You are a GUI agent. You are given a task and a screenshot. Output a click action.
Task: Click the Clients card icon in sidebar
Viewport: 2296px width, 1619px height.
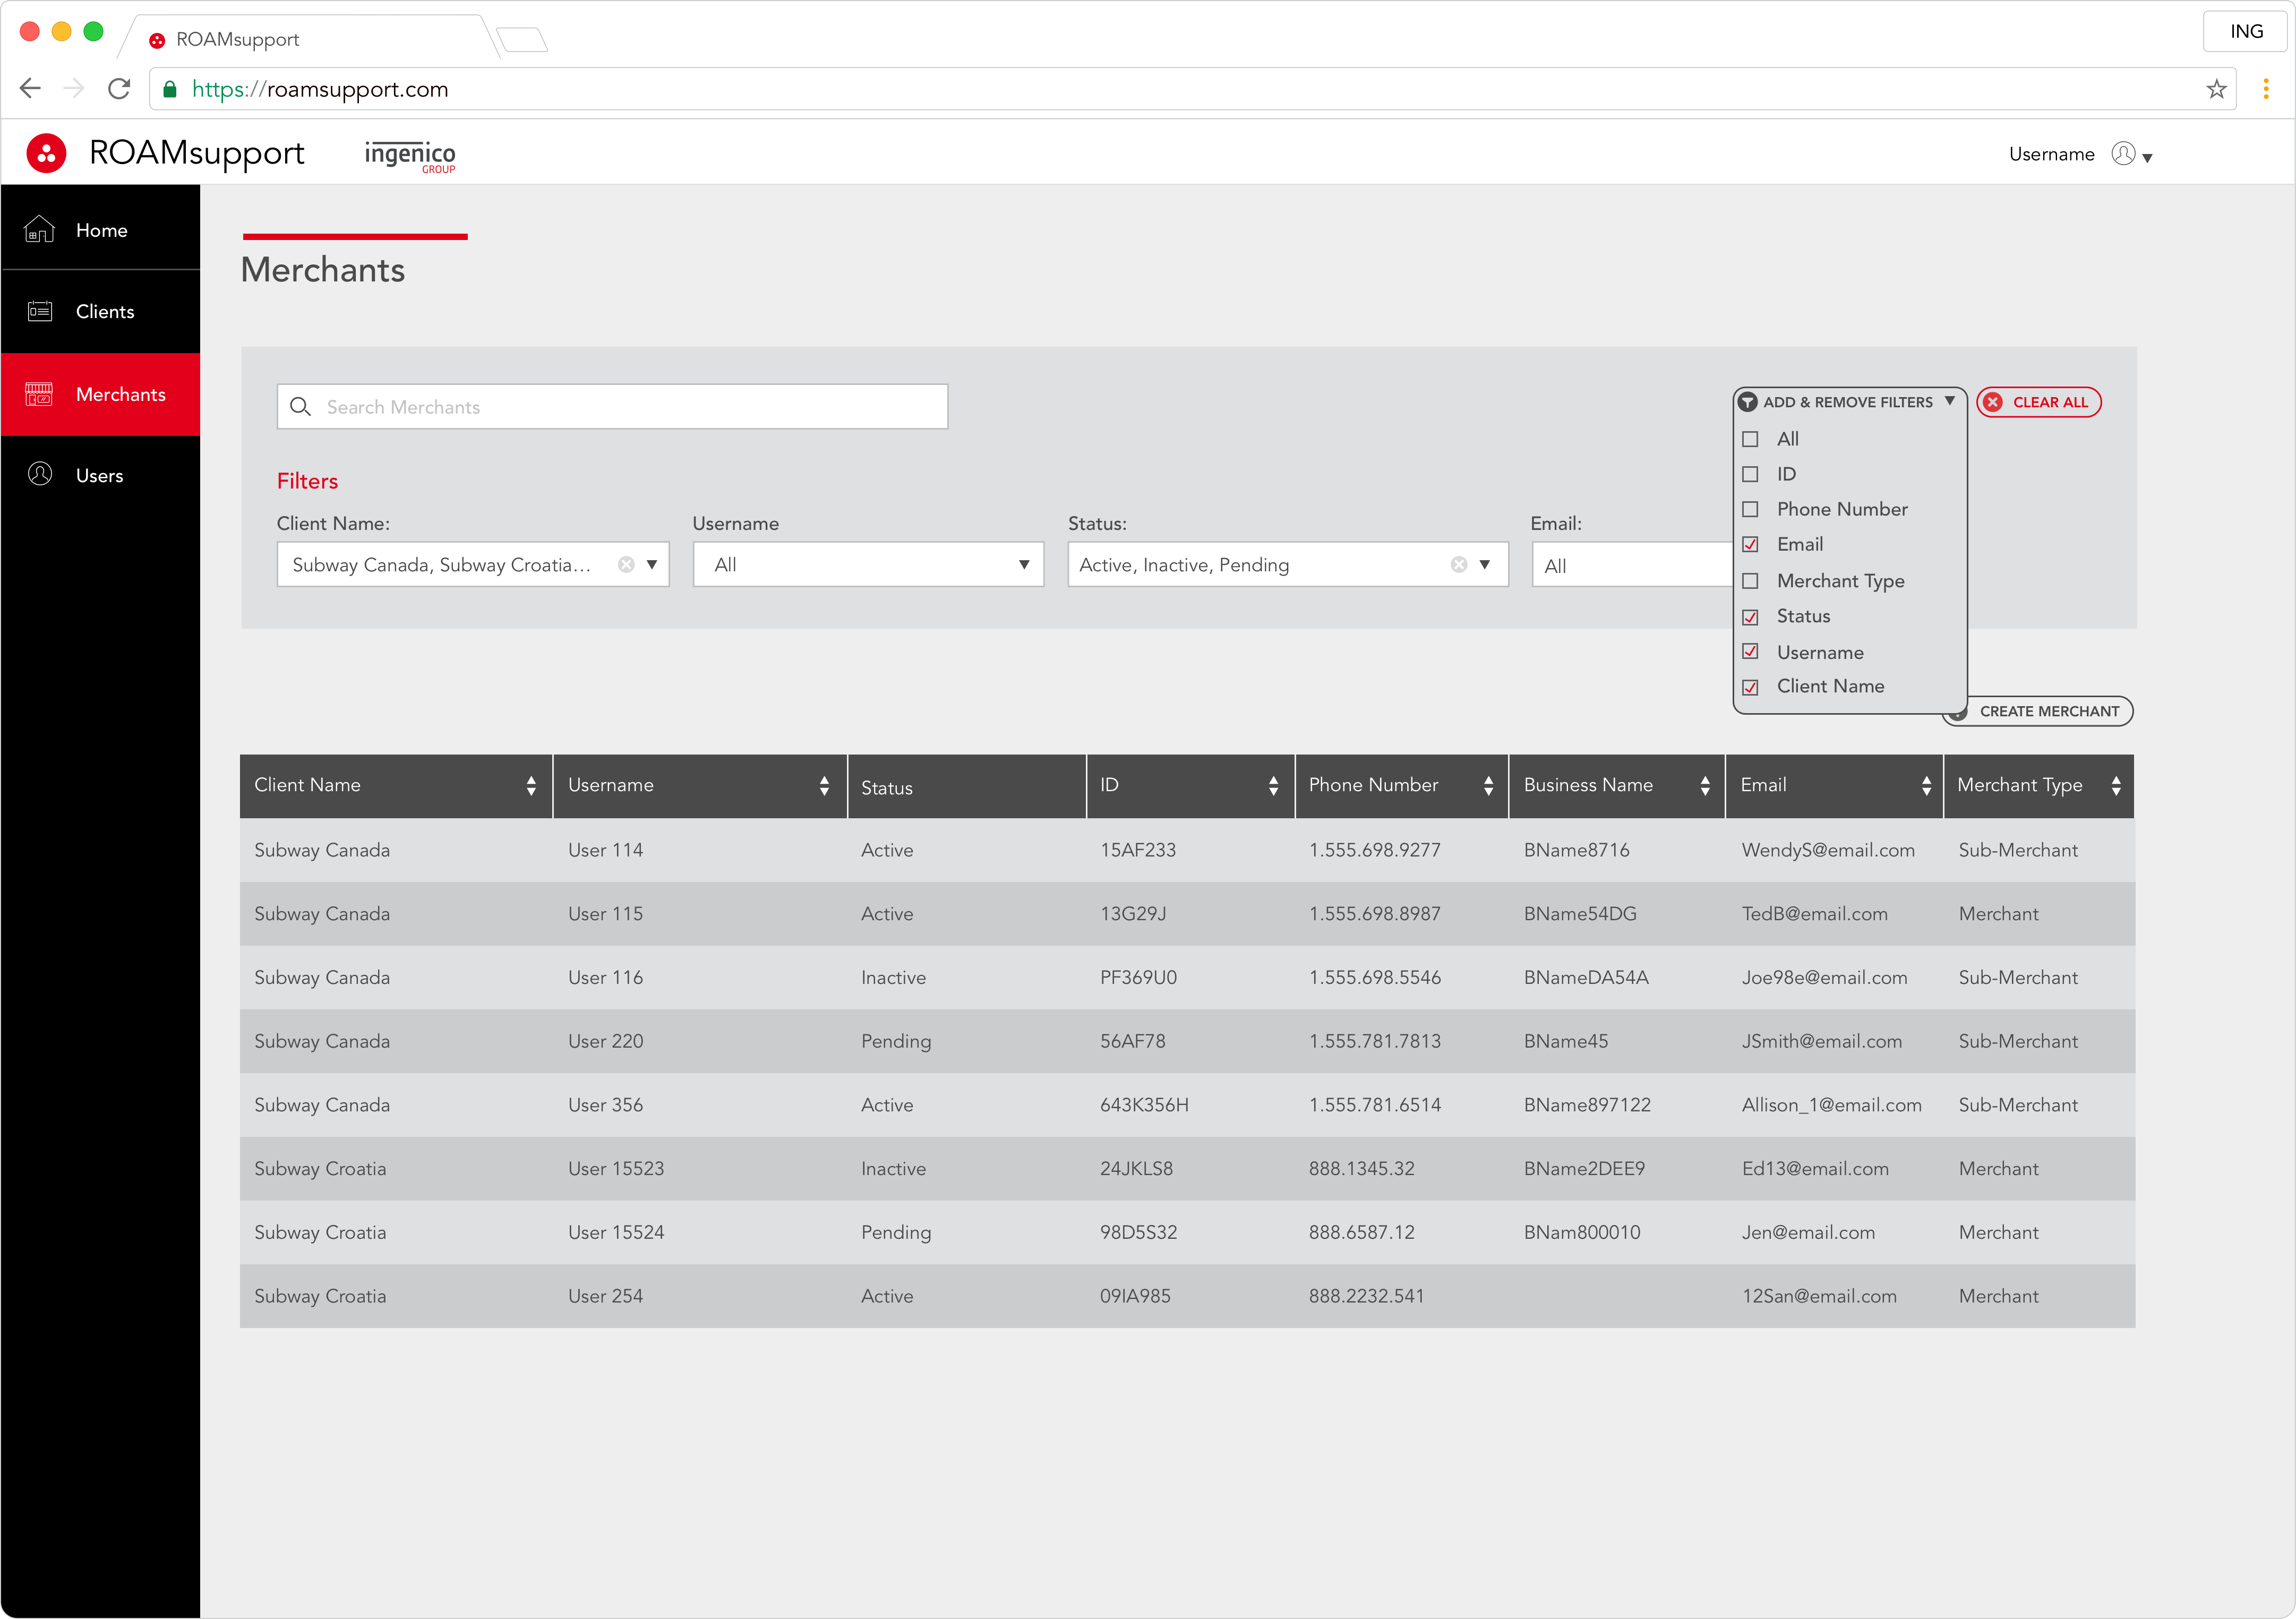39,311
